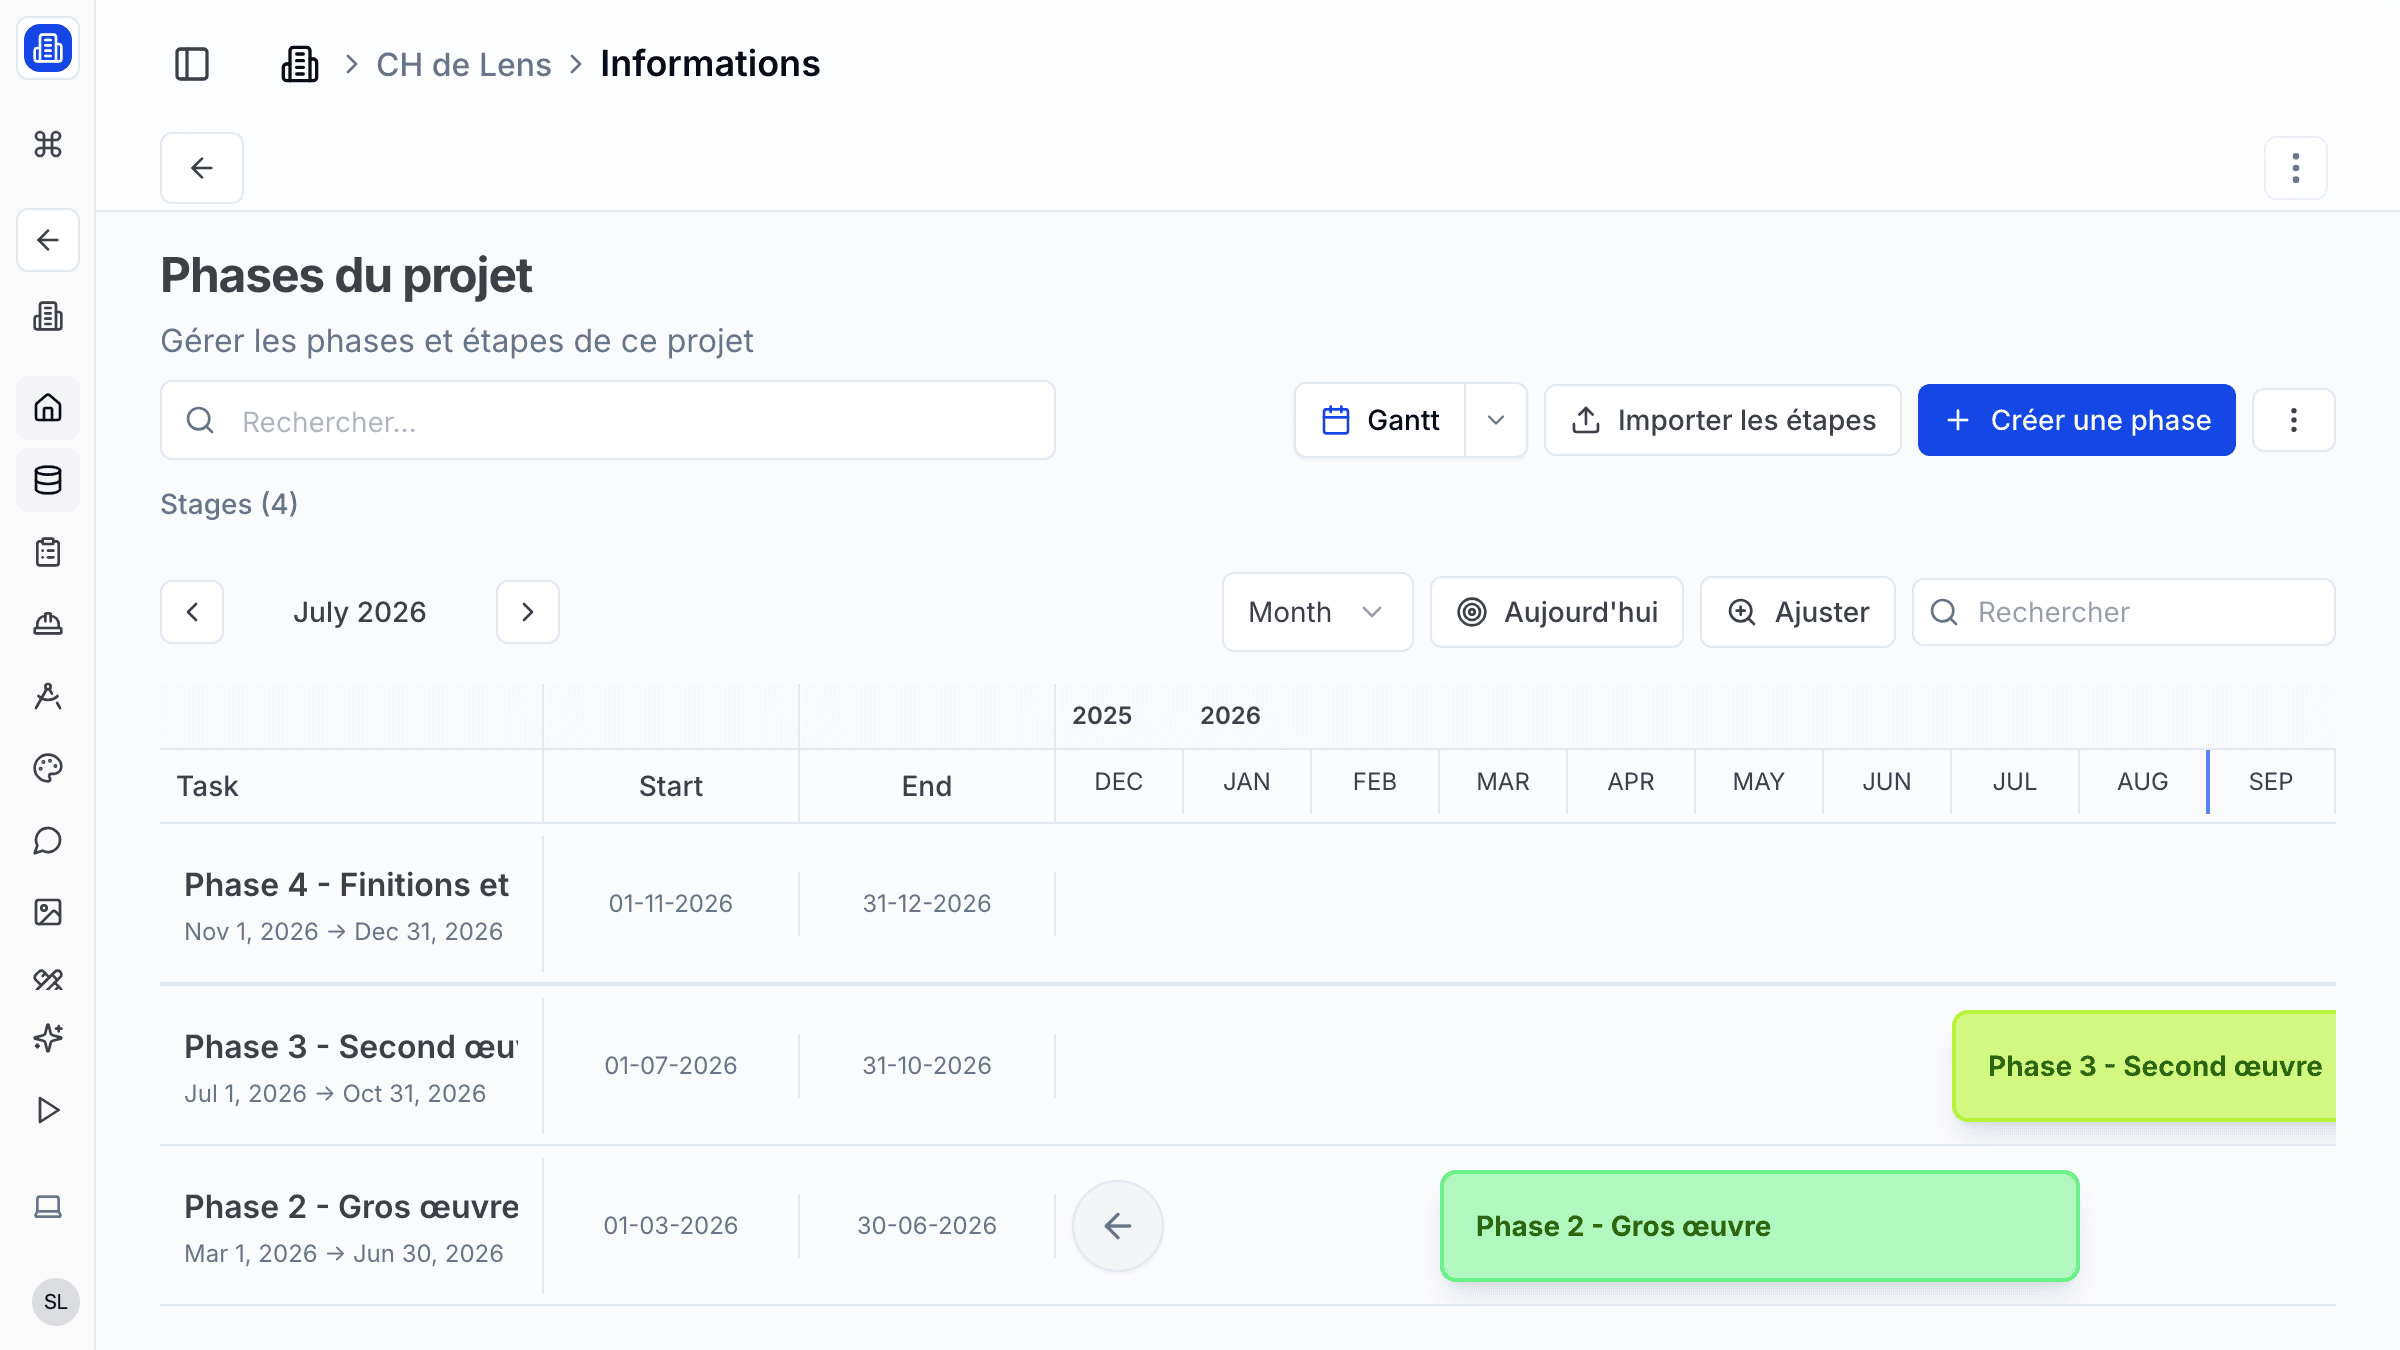The image size is (2400, 1350).
Task: Click the July 2026 date label
Action: (x=360, y=612)
